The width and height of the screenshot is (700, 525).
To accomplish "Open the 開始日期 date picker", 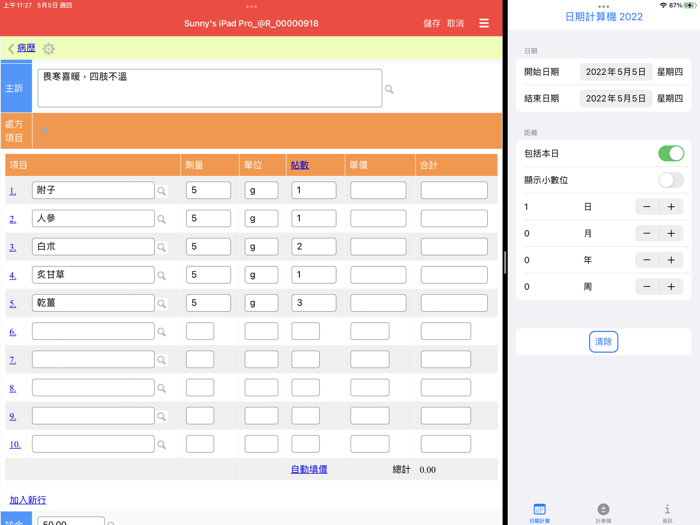I will tap(616, 72).
